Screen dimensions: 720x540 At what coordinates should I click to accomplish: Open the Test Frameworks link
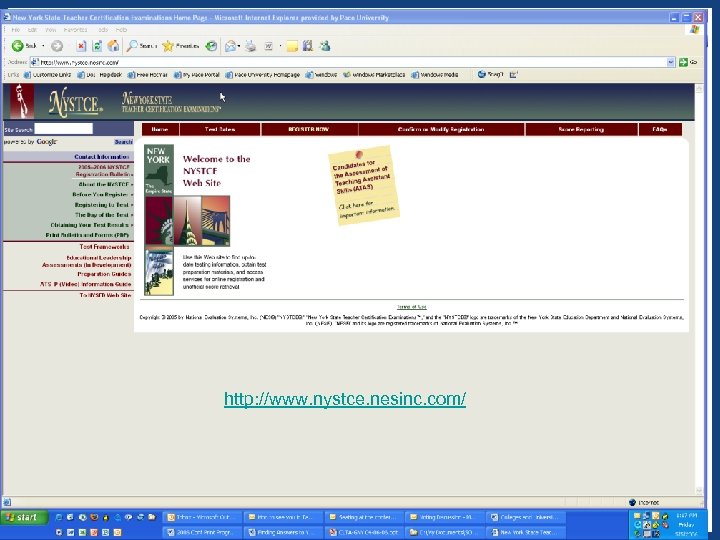point(104,247)
